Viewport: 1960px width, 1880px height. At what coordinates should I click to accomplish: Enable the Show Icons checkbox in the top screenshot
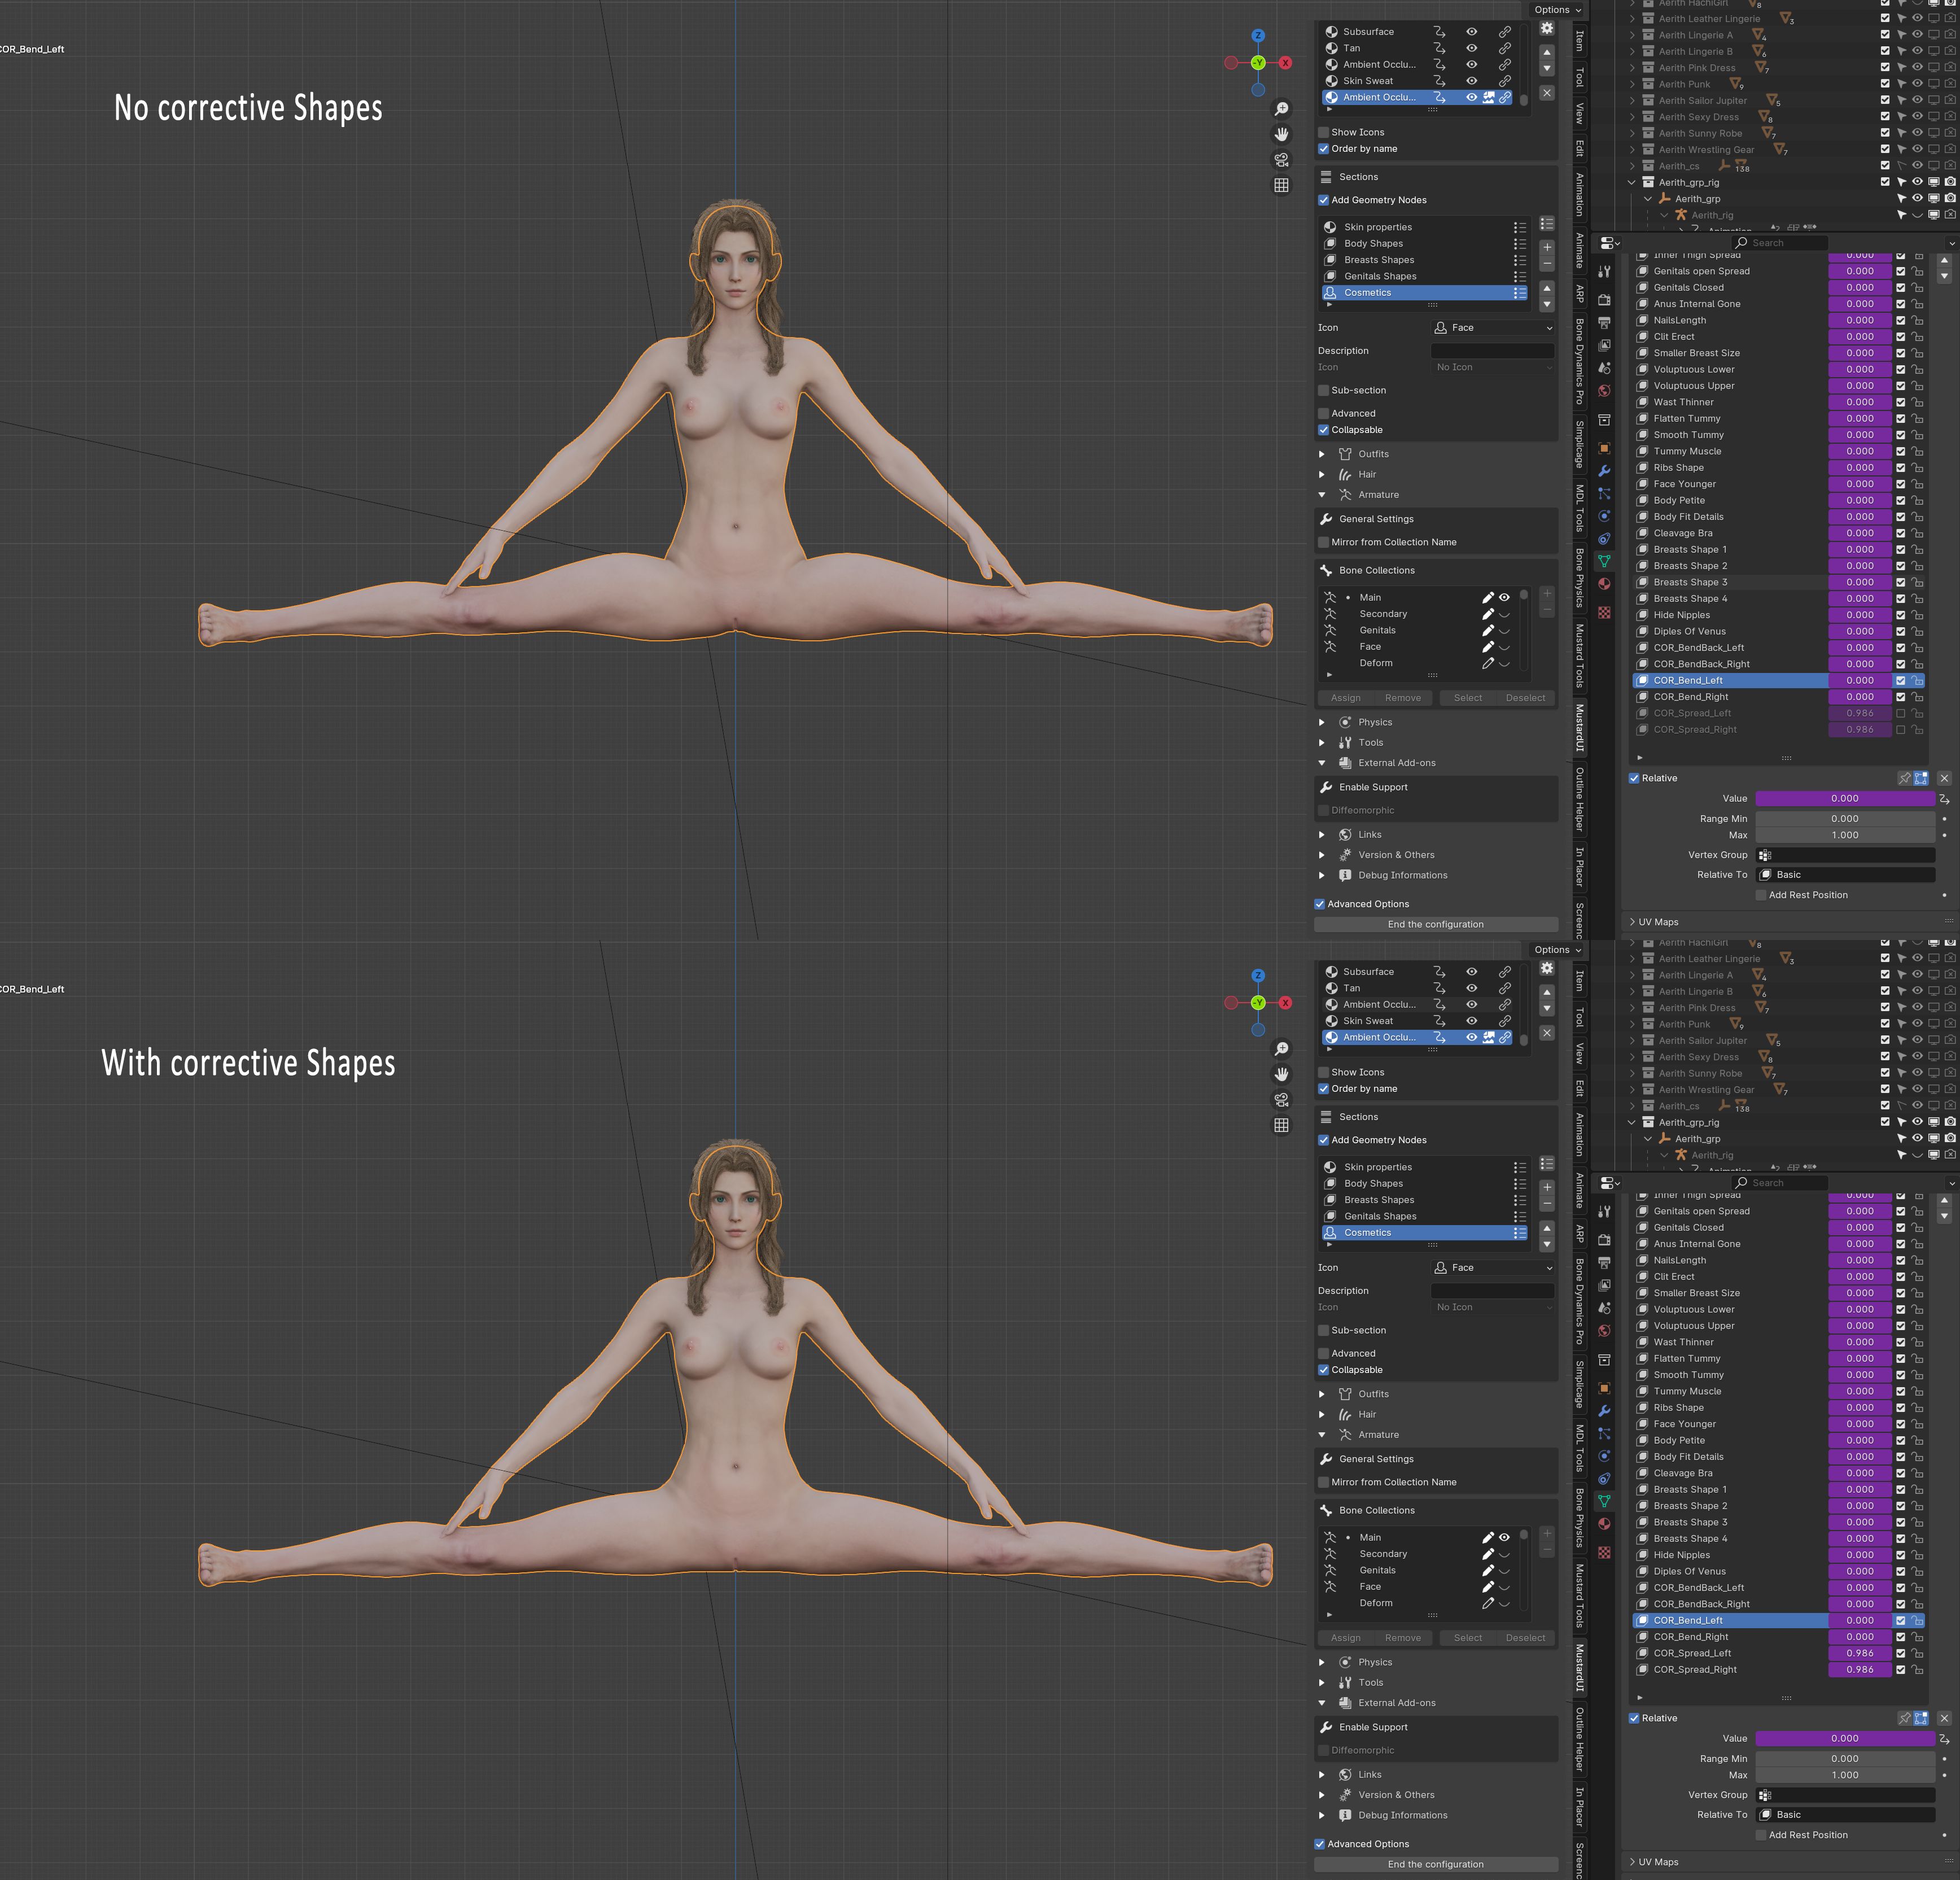click(1323, 132)
